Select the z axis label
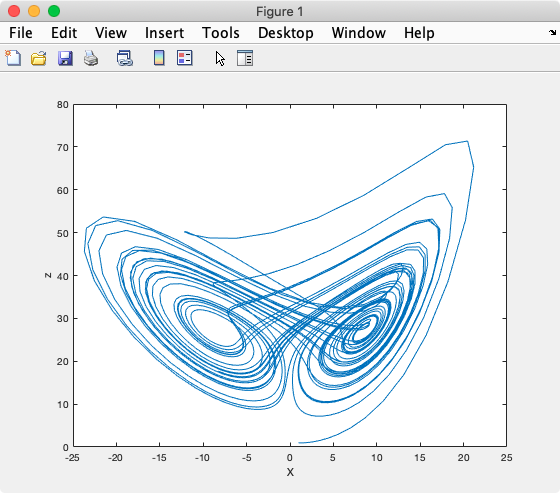The height and width of the screenshot is (493, 560). click(48, 275)
